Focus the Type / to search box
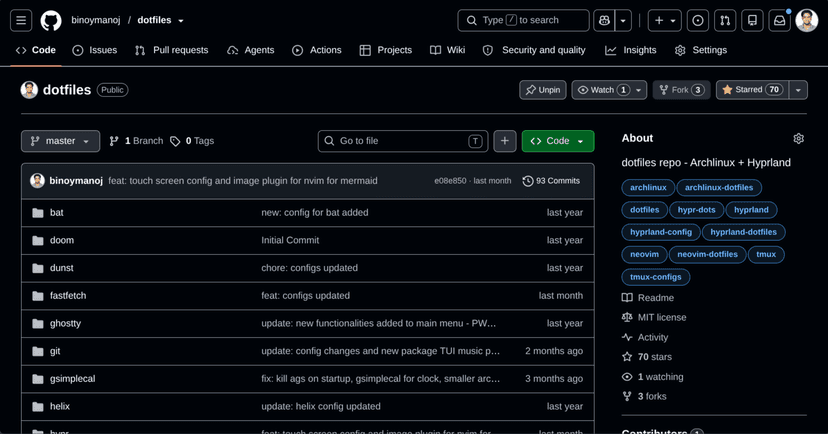828x434 pixels. (x=523, y=21)
